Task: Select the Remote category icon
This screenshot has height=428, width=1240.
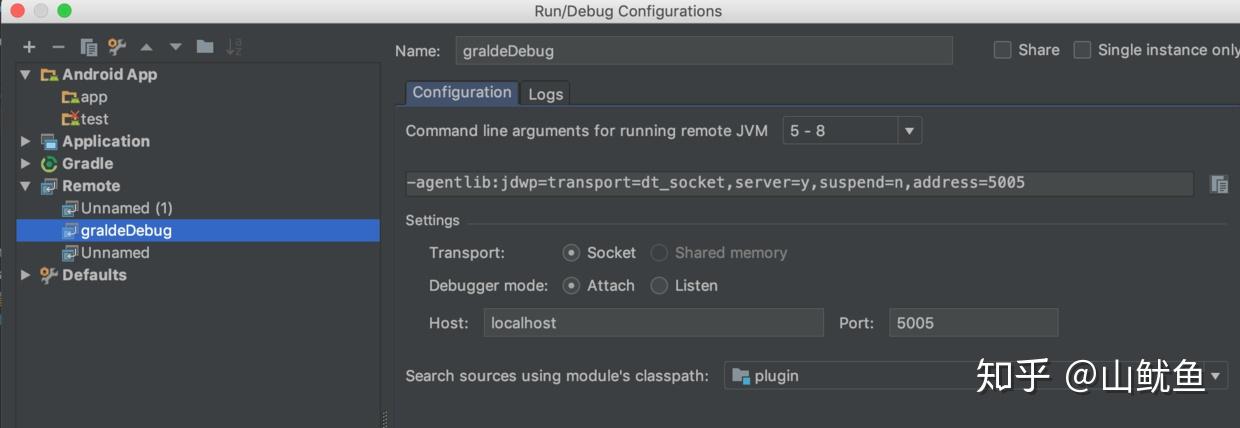Action: [49, 186]
